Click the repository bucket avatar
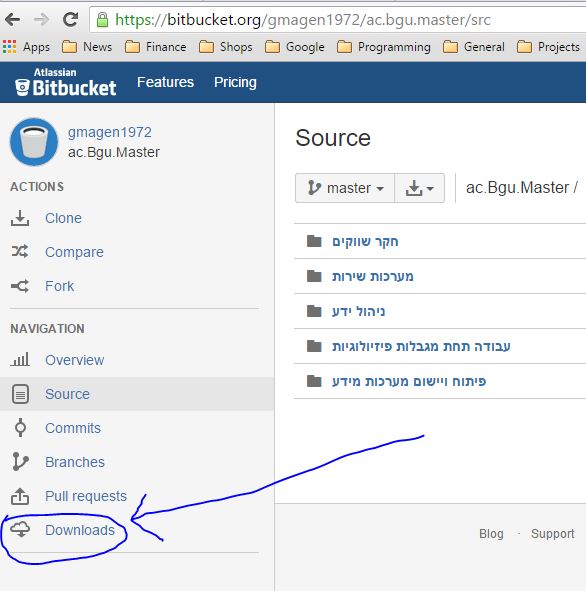Image resolution: width=586 pixels, height=591 pixels. pos(34,142)
